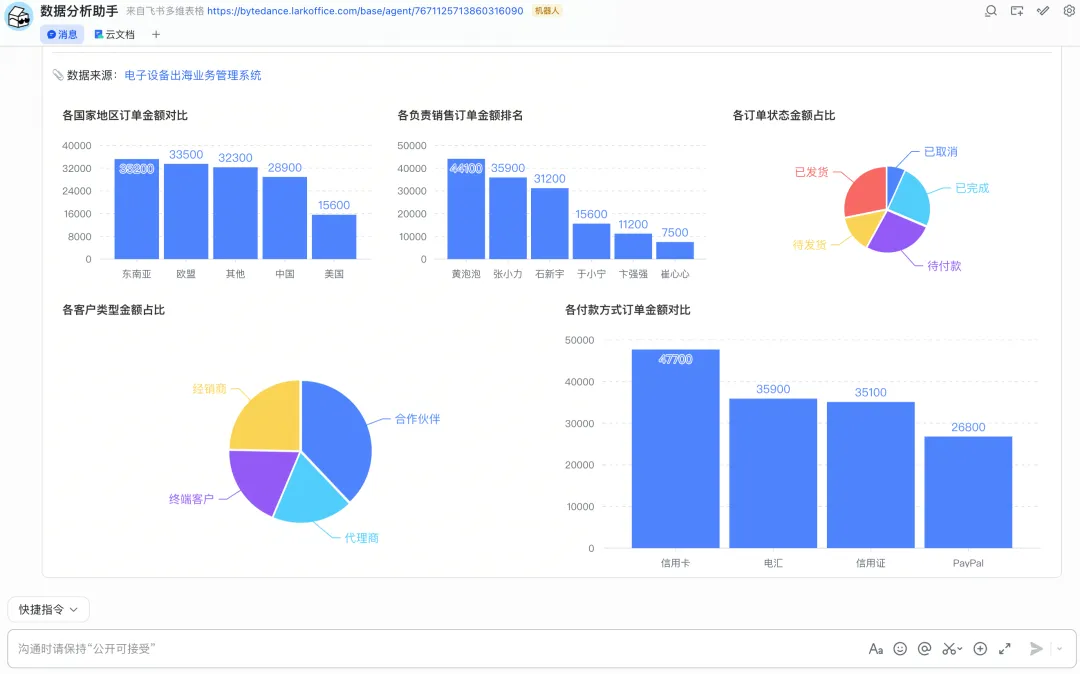Click the circled plus attachment icon
The height and width of the screenshot is (674, 1080).
tap(980, 649)
